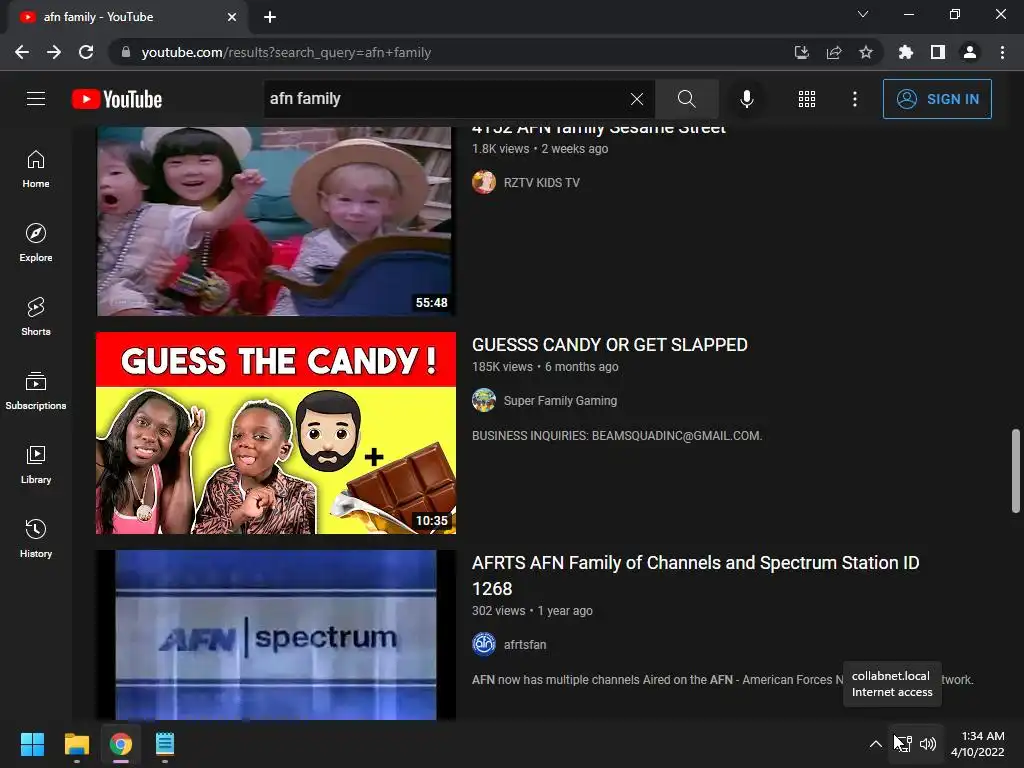Visit the RZTV KIDS TV channel
The height and width of the screenshot is (768, 1024).
pyautogui.click(x=541, y=183)
